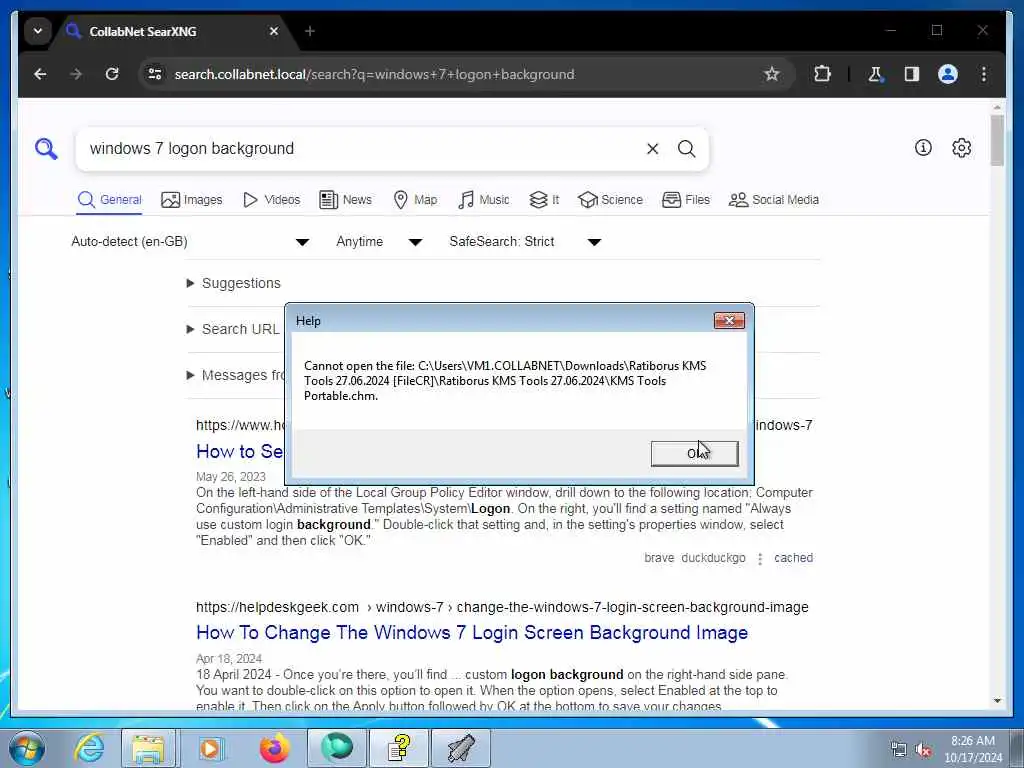Switch to the Social Media category
Image resolution: width=1024 pixels, height=768 pixels.
pyautogui.click(x=774, y=200)
